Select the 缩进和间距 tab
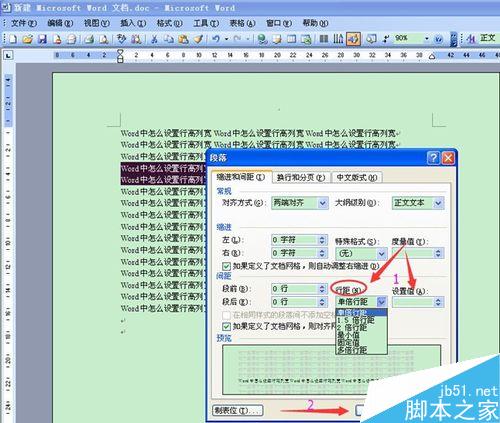This screenshot has height=423, width=500. coord(241,177)
